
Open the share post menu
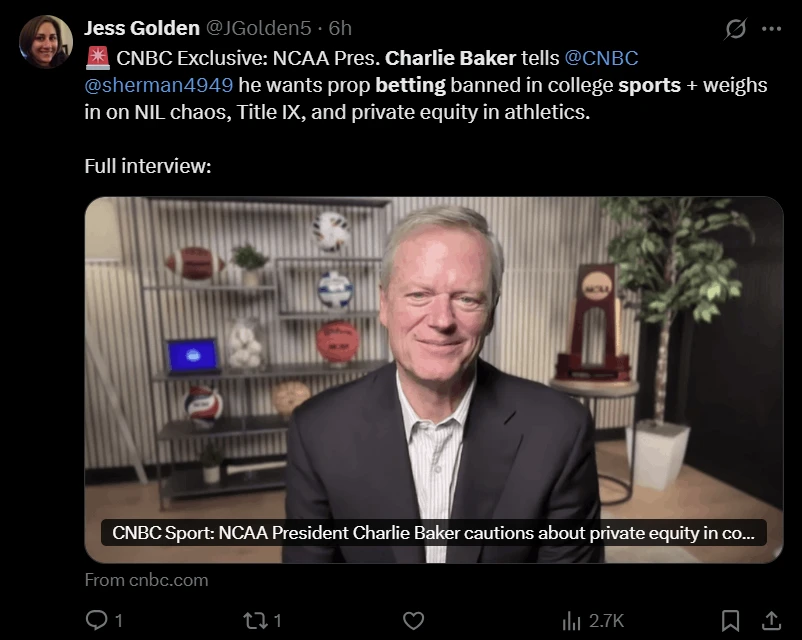(771, 620)
